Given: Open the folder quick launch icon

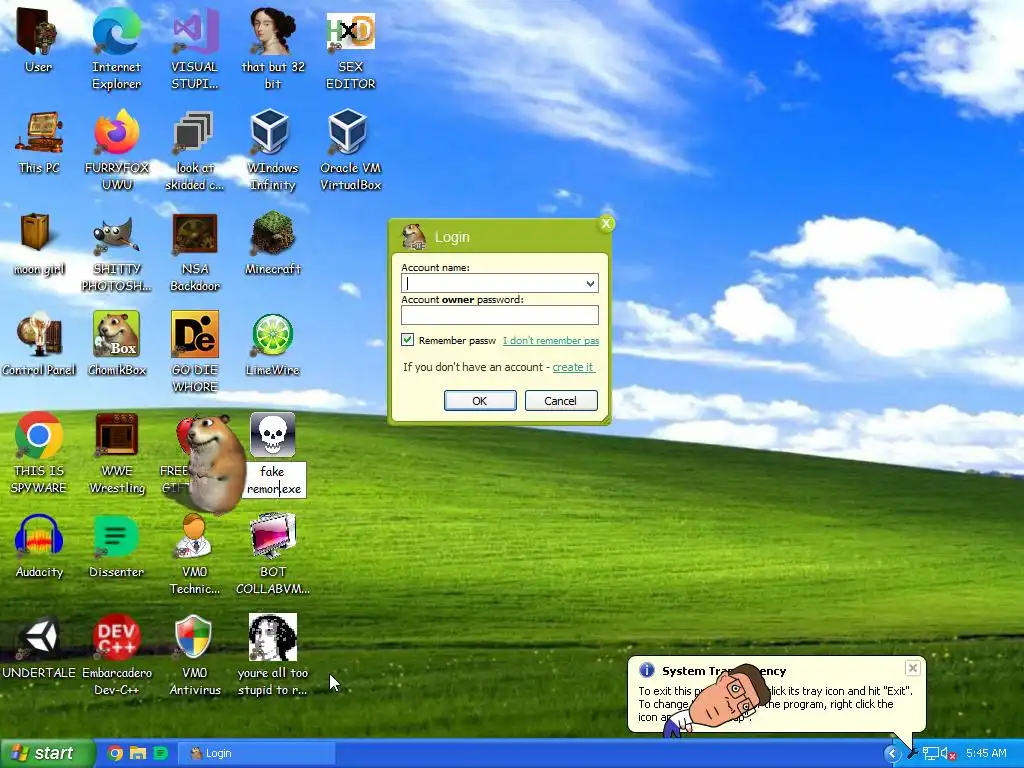Looking at the screenshot, I should (138, 753).
